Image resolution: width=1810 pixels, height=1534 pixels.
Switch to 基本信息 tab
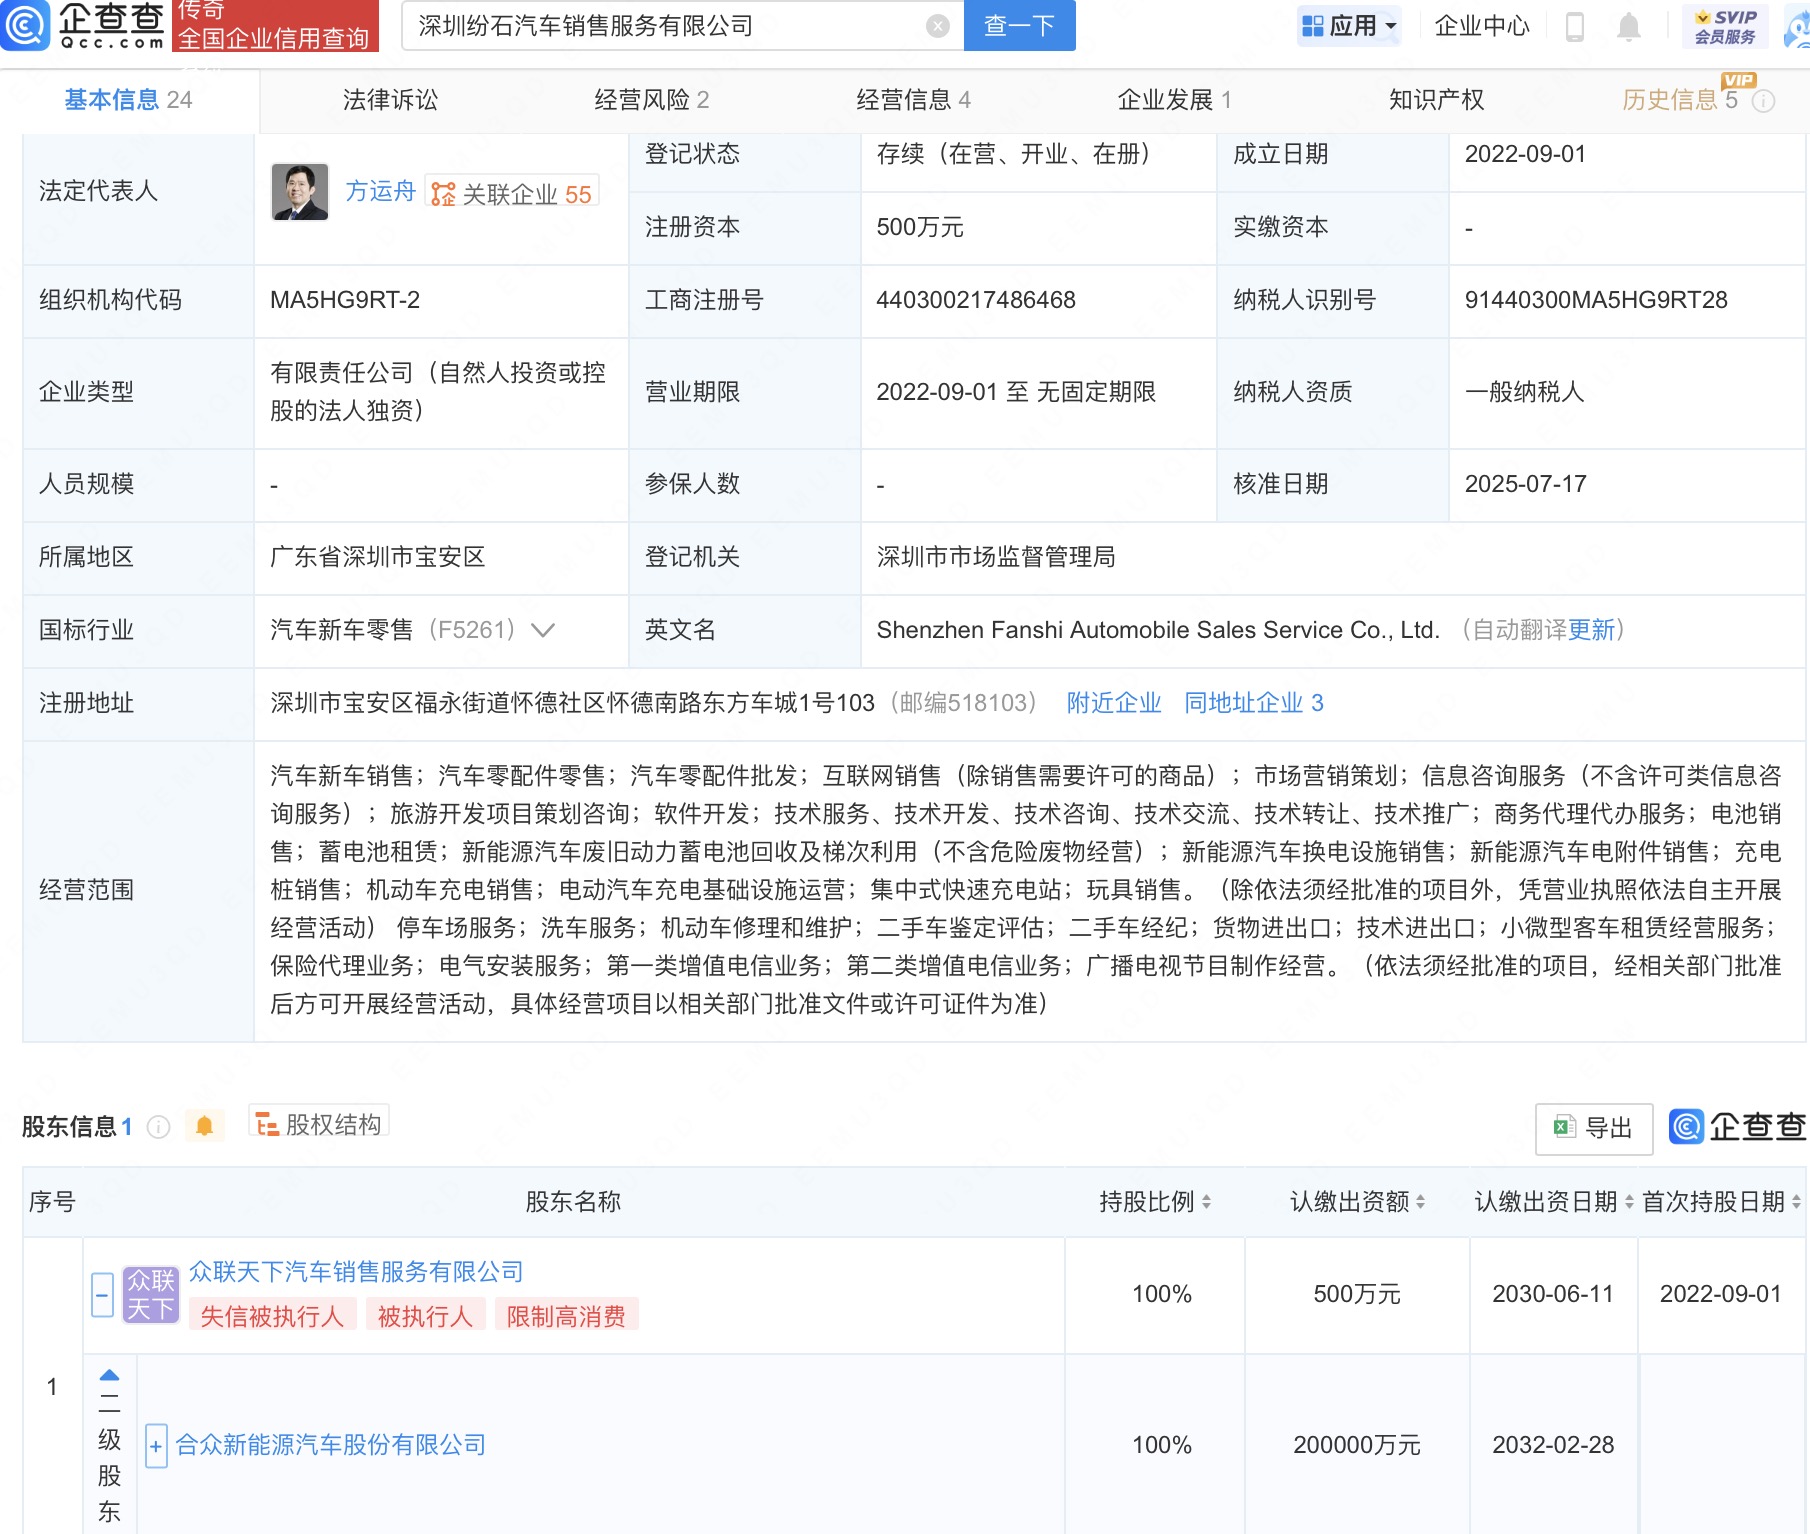128,100
